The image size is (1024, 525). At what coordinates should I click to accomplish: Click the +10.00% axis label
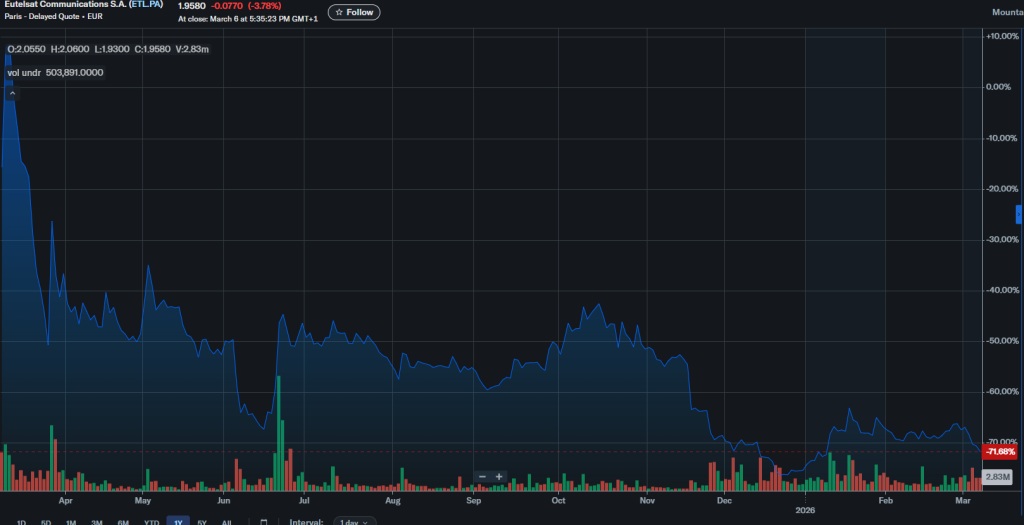click(1002, 37)
